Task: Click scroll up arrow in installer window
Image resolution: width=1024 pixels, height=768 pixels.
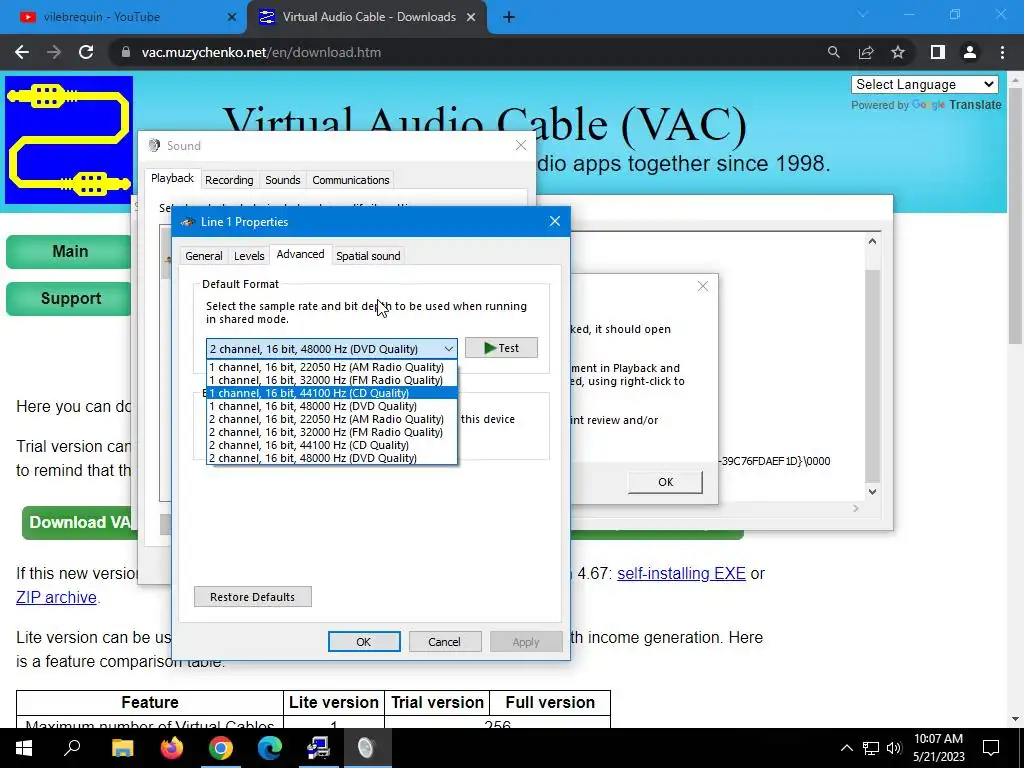Action: tap(872, 241)
